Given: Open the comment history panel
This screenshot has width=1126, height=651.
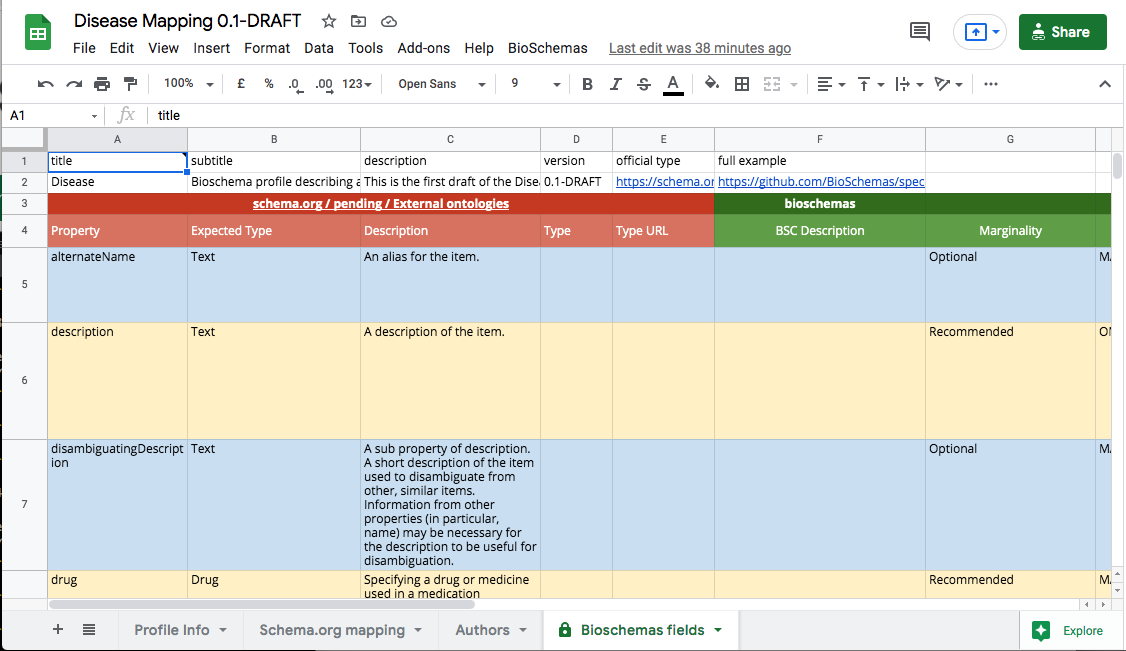Looking at the screenshot, I should click(x=919, y=31).
